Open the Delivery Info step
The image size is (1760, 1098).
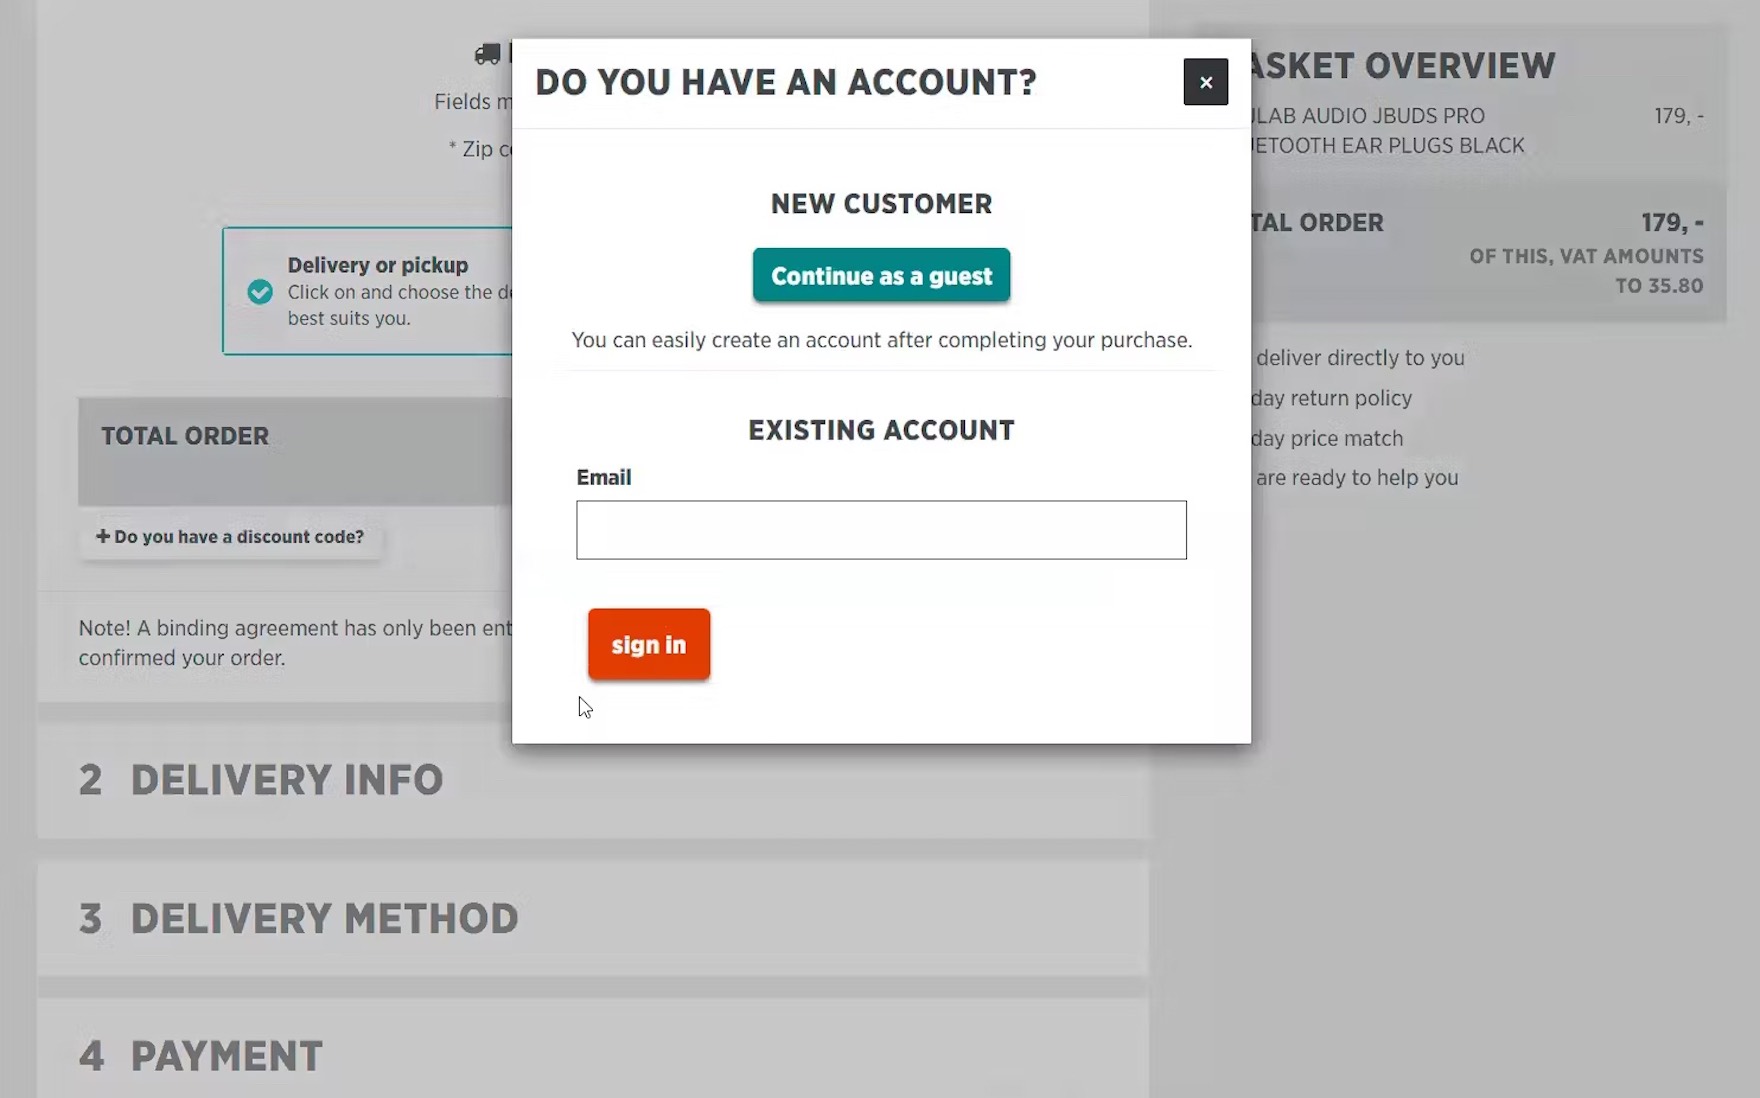click(x=286, y=780)
